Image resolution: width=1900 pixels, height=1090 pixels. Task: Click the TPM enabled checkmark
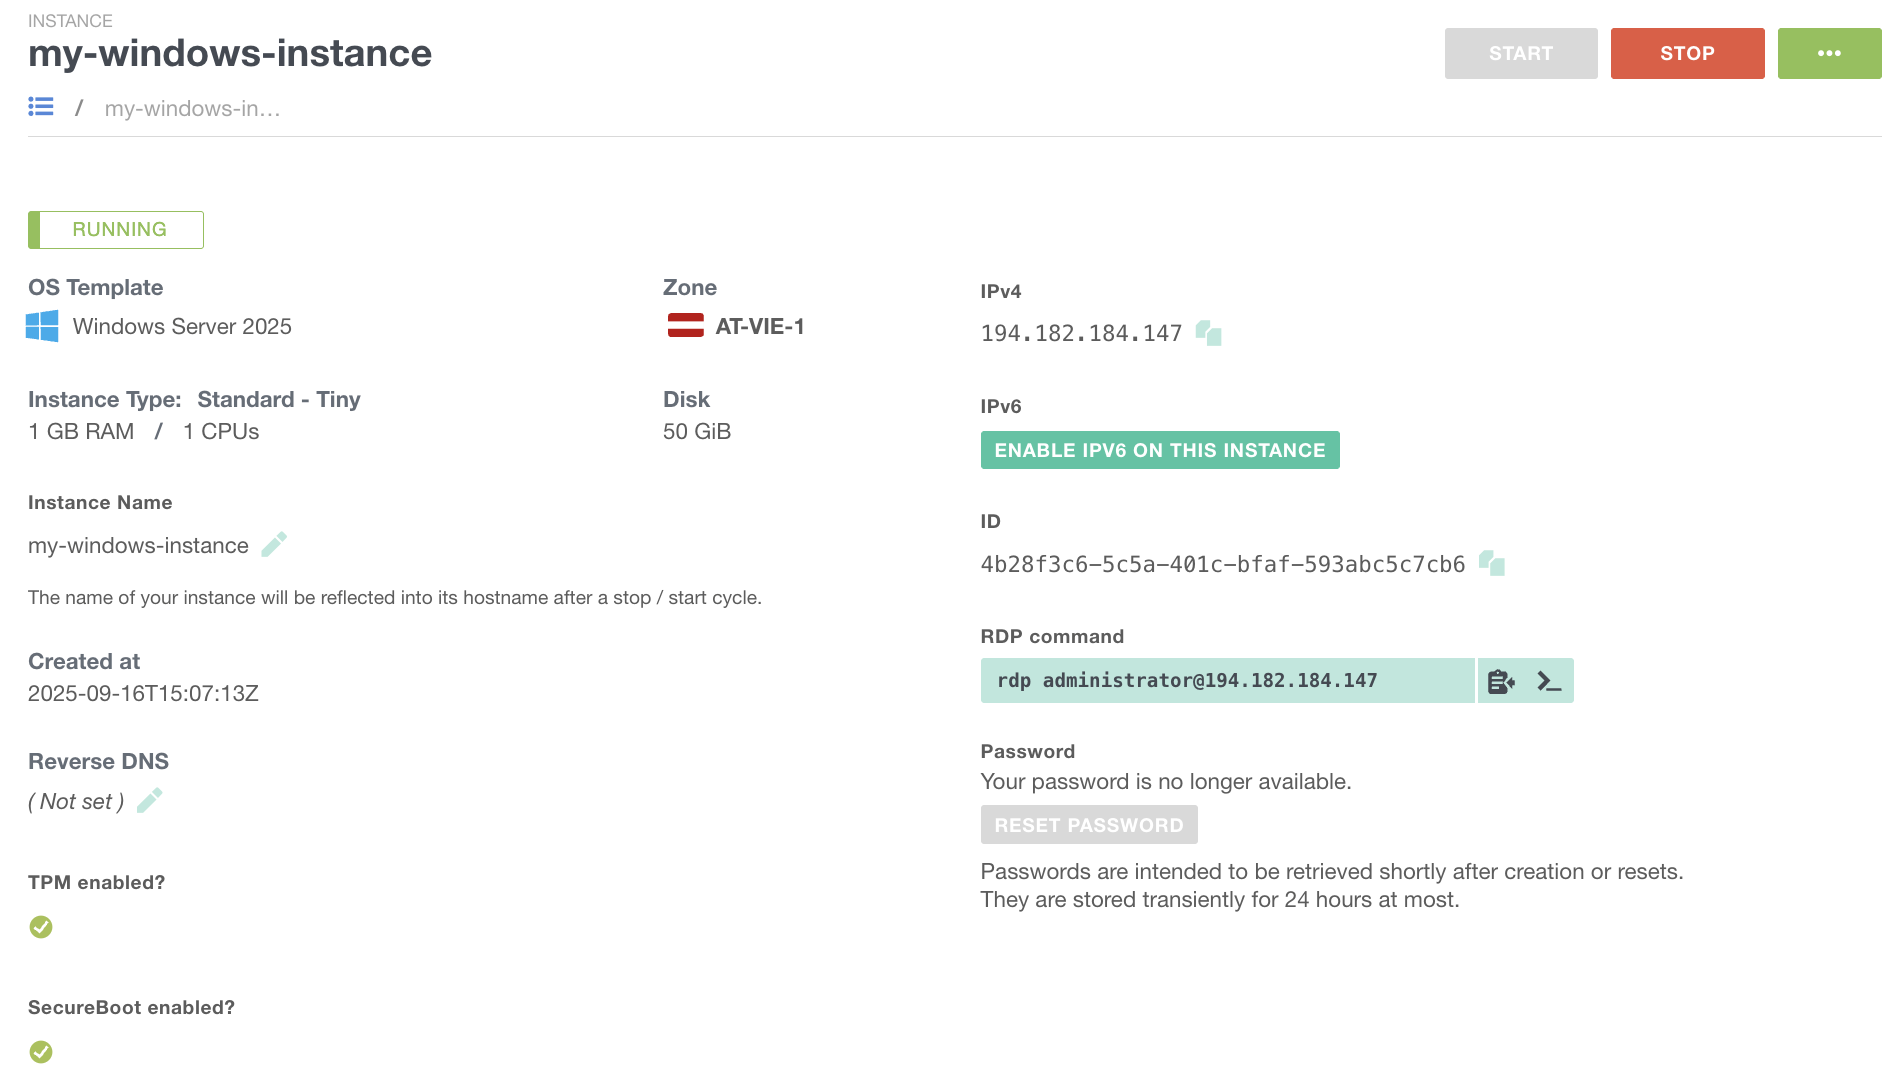pyautogui.click(x=41, y=927)
